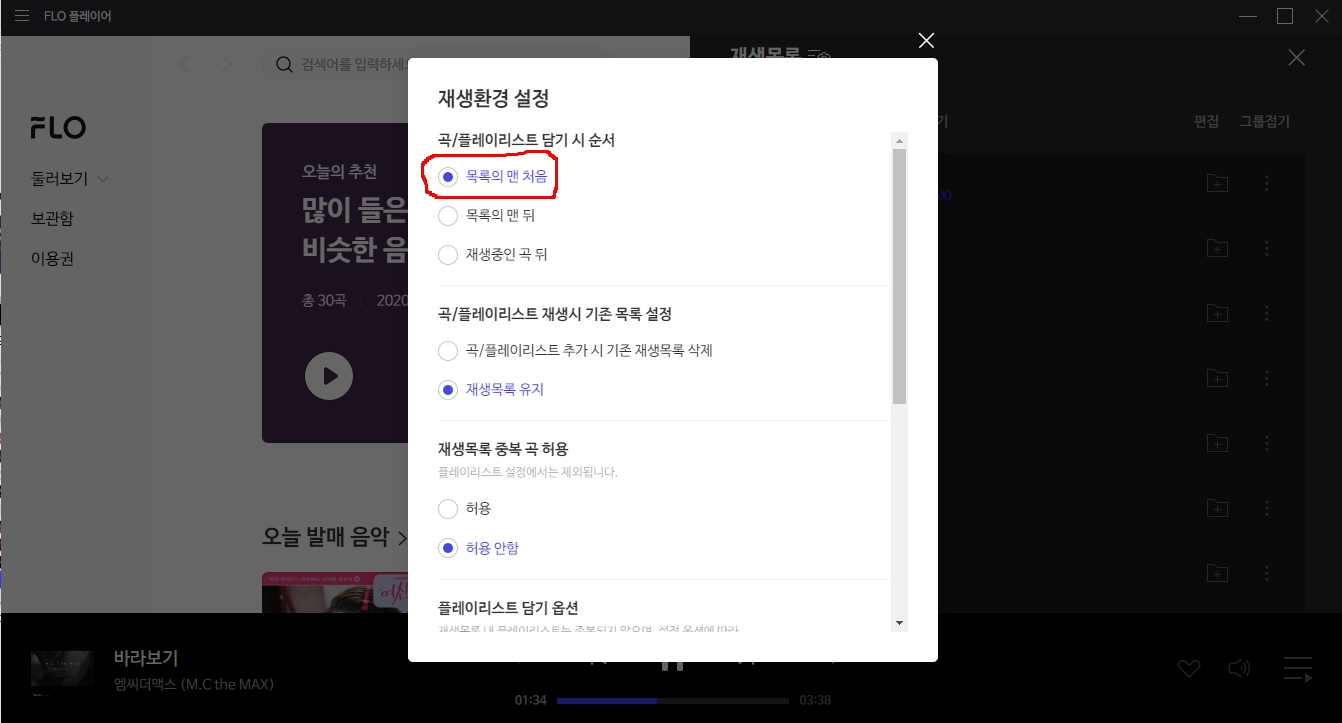Click the search magnifier icon

coord(284,64)
